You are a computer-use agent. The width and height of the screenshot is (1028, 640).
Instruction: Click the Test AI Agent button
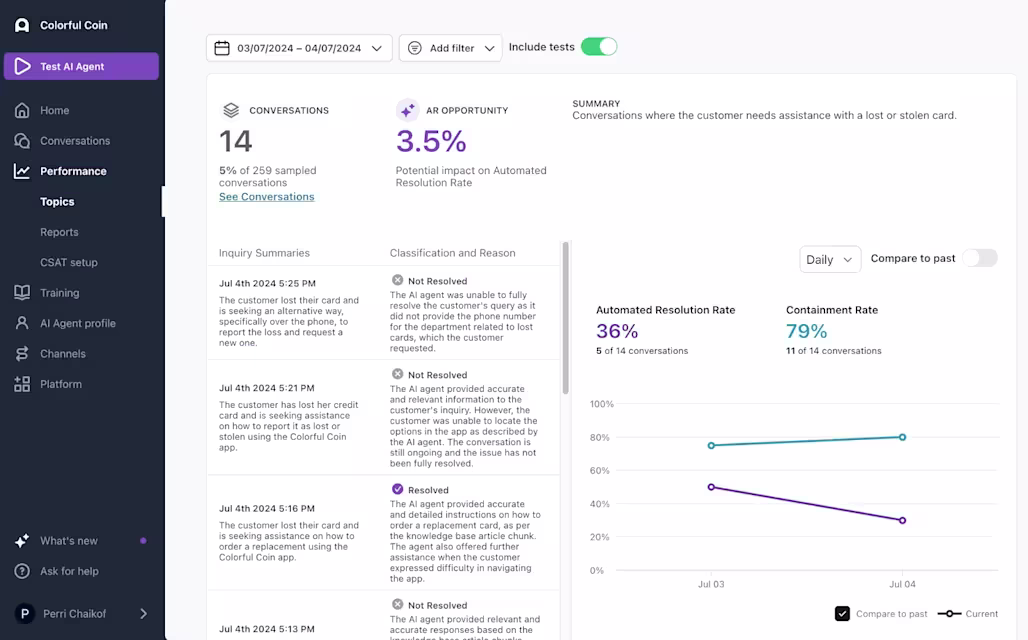point(81,66)
